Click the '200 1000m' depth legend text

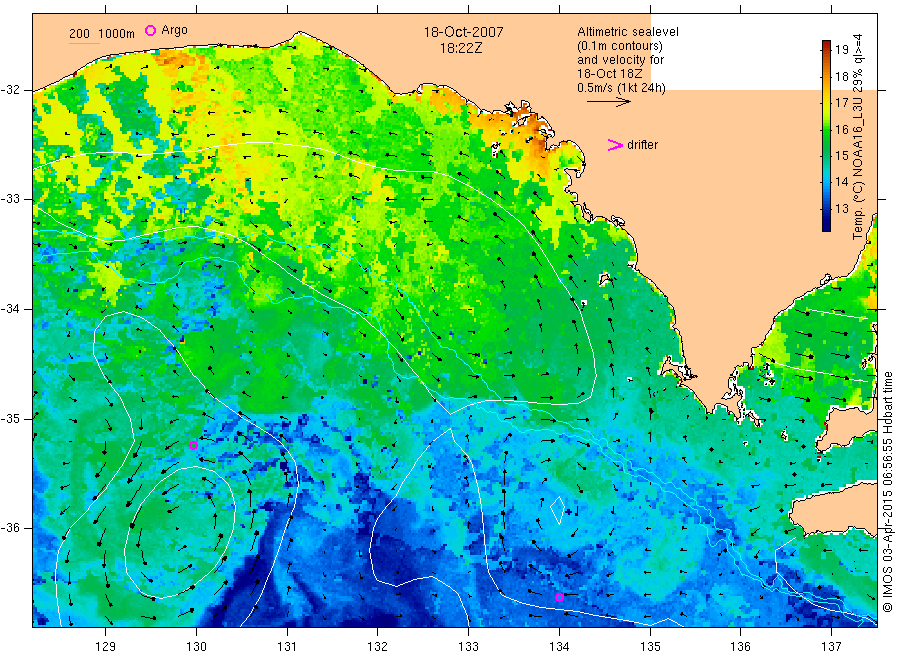[x=102, y=34]
